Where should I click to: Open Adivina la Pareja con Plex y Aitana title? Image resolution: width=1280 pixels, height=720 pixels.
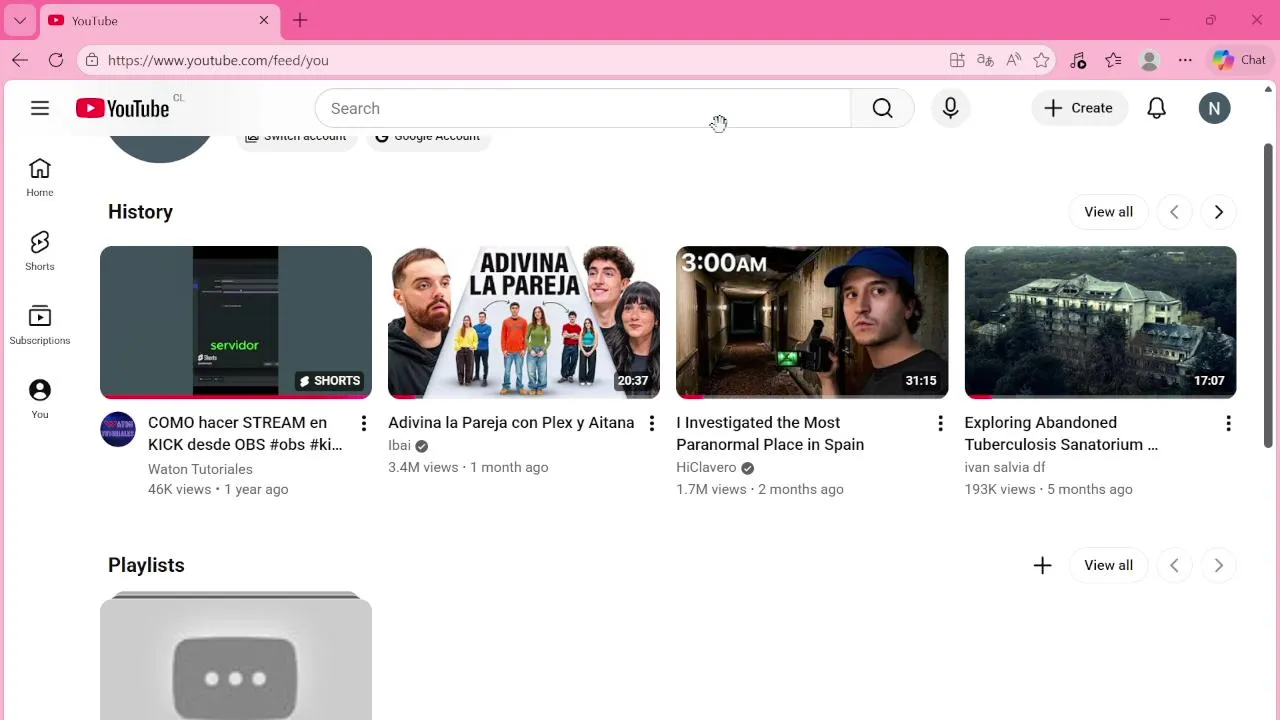(x=511, y=423)
